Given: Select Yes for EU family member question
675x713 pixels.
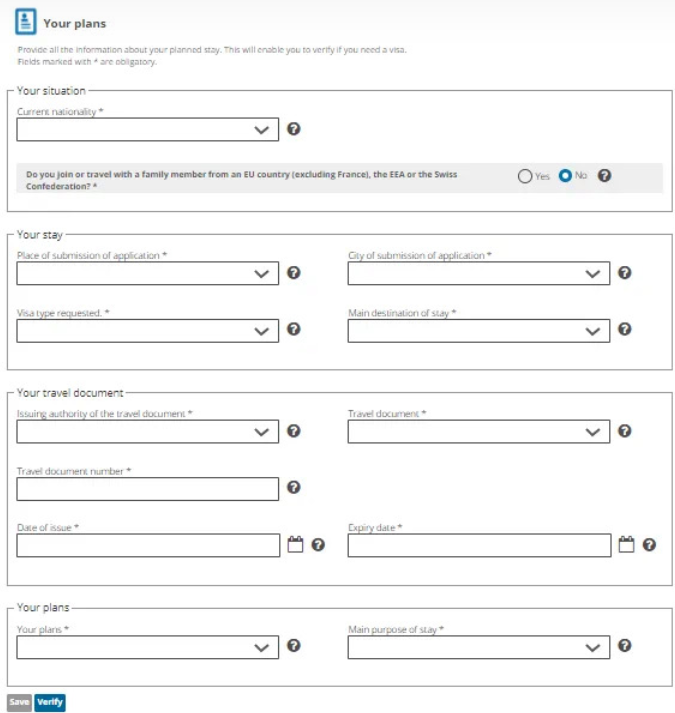Looking at the screenshot, I should 524,176.
